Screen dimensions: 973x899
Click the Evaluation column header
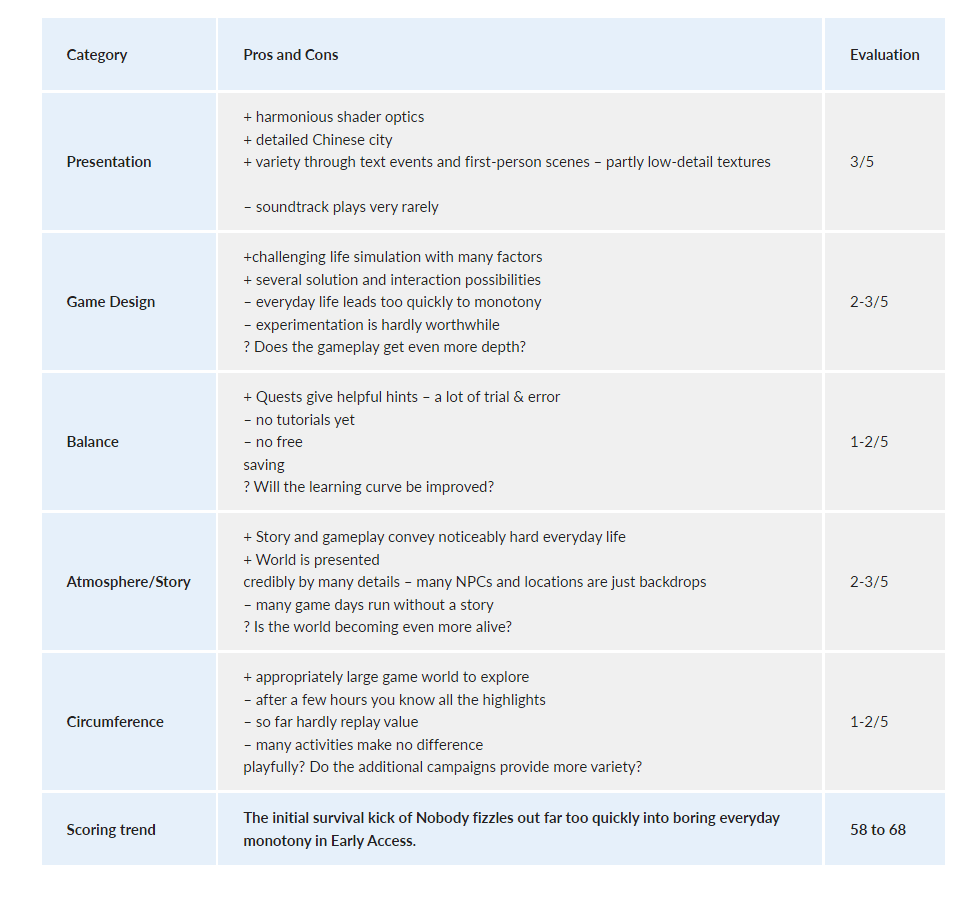[884, 55]
